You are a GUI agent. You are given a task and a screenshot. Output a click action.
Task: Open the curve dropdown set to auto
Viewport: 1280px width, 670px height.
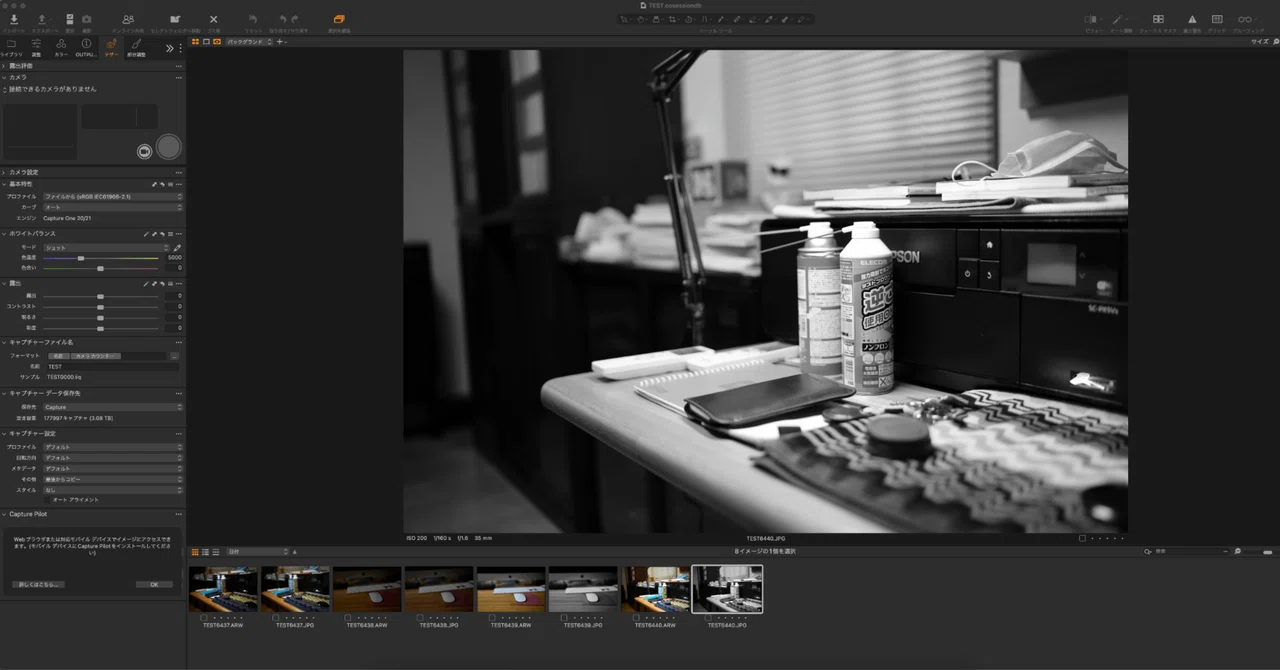point(113,207)
